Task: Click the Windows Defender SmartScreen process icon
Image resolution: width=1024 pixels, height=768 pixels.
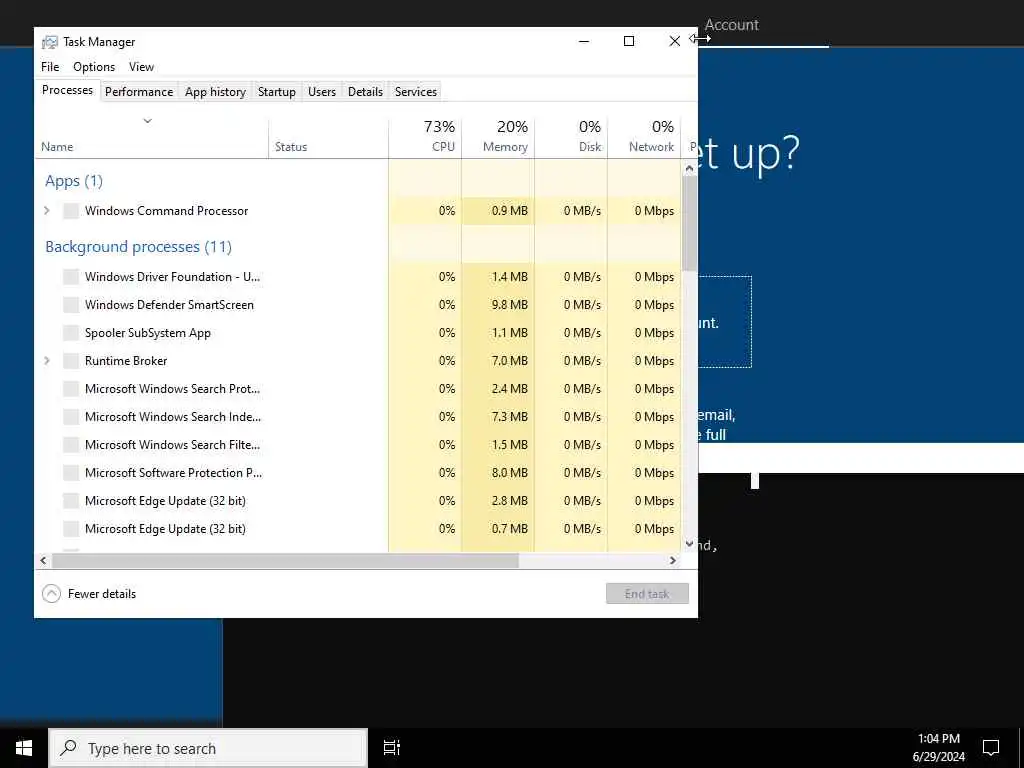Action: pyautogui.click(x=71, y=305)
